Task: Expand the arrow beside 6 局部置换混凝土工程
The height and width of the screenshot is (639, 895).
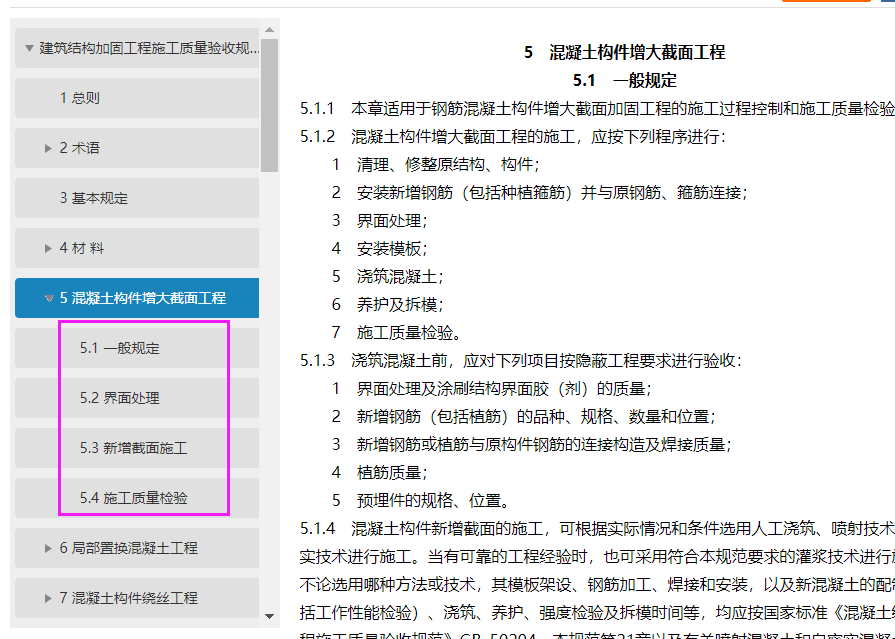Action: 48,548
